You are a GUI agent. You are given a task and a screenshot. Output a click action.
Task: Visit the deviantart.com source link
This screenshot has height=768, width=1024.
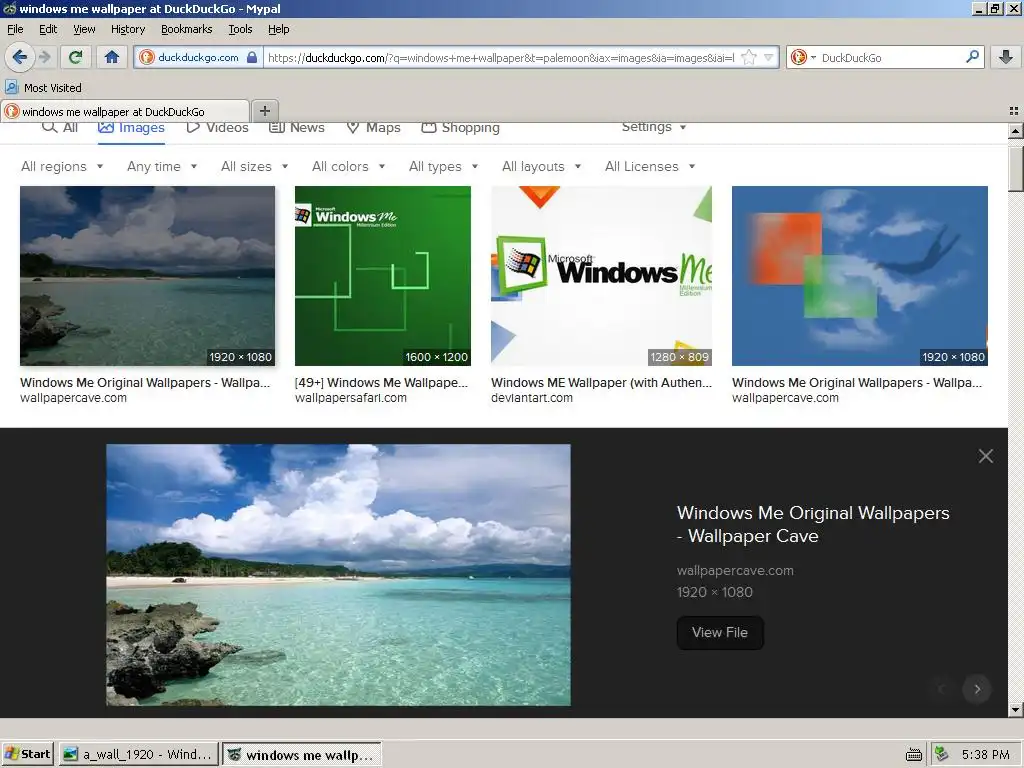point(532,398)
